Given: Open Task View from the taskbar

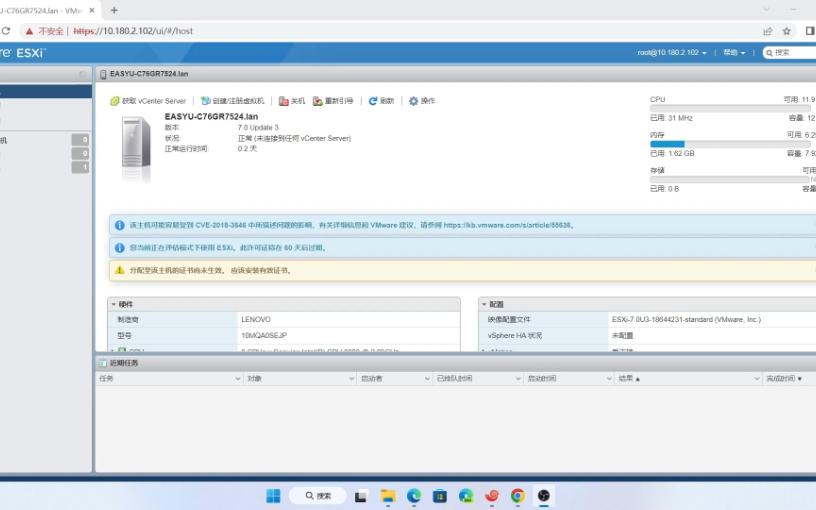Looking at the screenshot, I should [361, 496].
